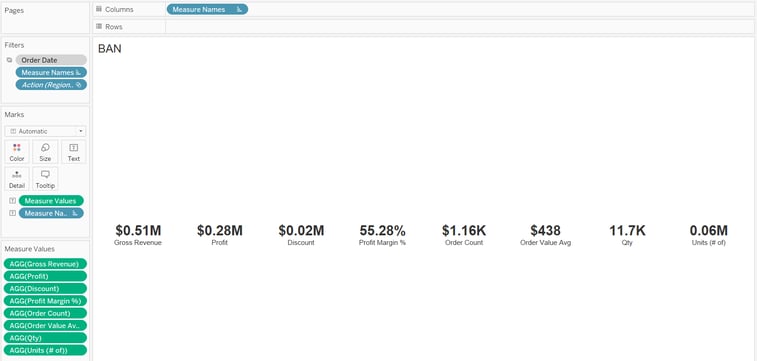Click the $0.51M Gross Revenue value
Image resolution: width=757 pixels, height=361 pixels.
pos(138,231)
